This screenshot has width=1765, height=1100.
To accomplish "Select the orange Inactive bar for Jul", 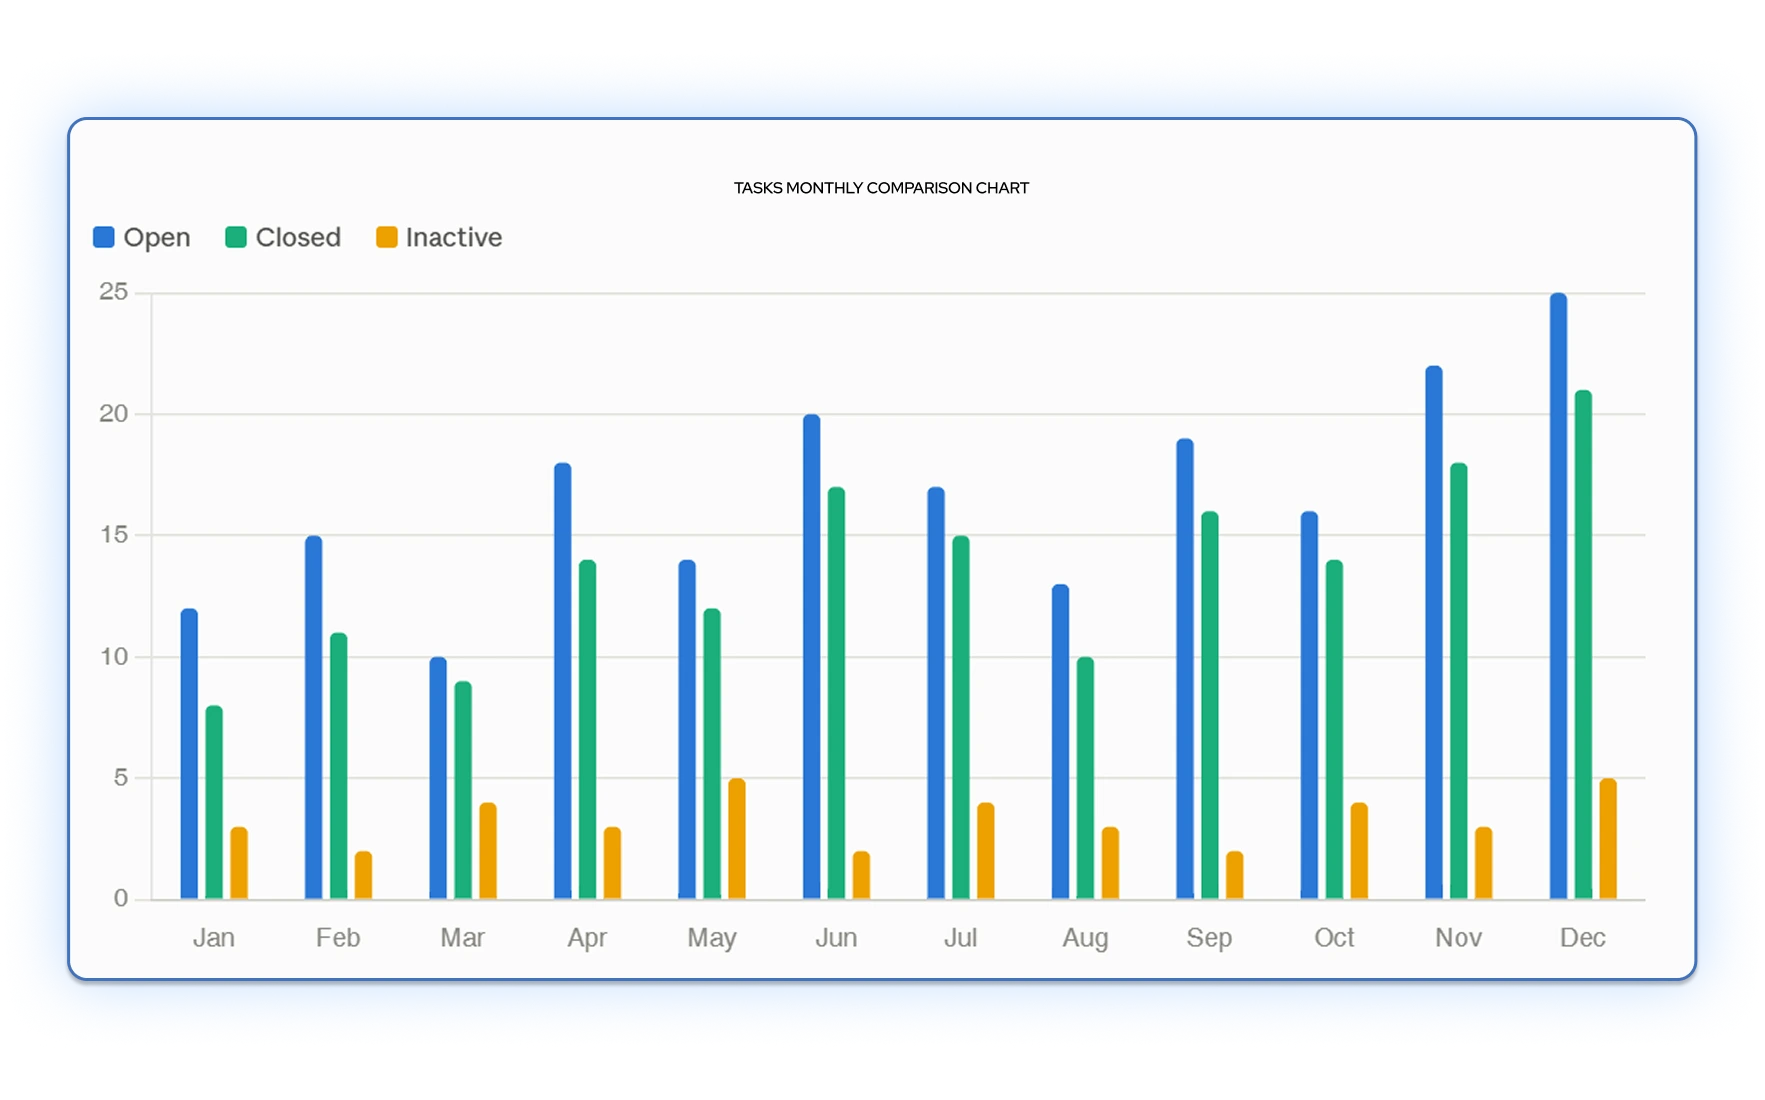I will 986,851.
